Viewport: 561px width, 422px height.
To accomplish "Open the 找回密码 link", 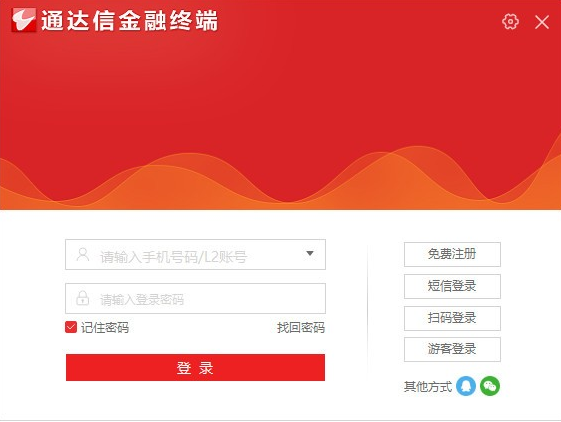I will 301,328.
